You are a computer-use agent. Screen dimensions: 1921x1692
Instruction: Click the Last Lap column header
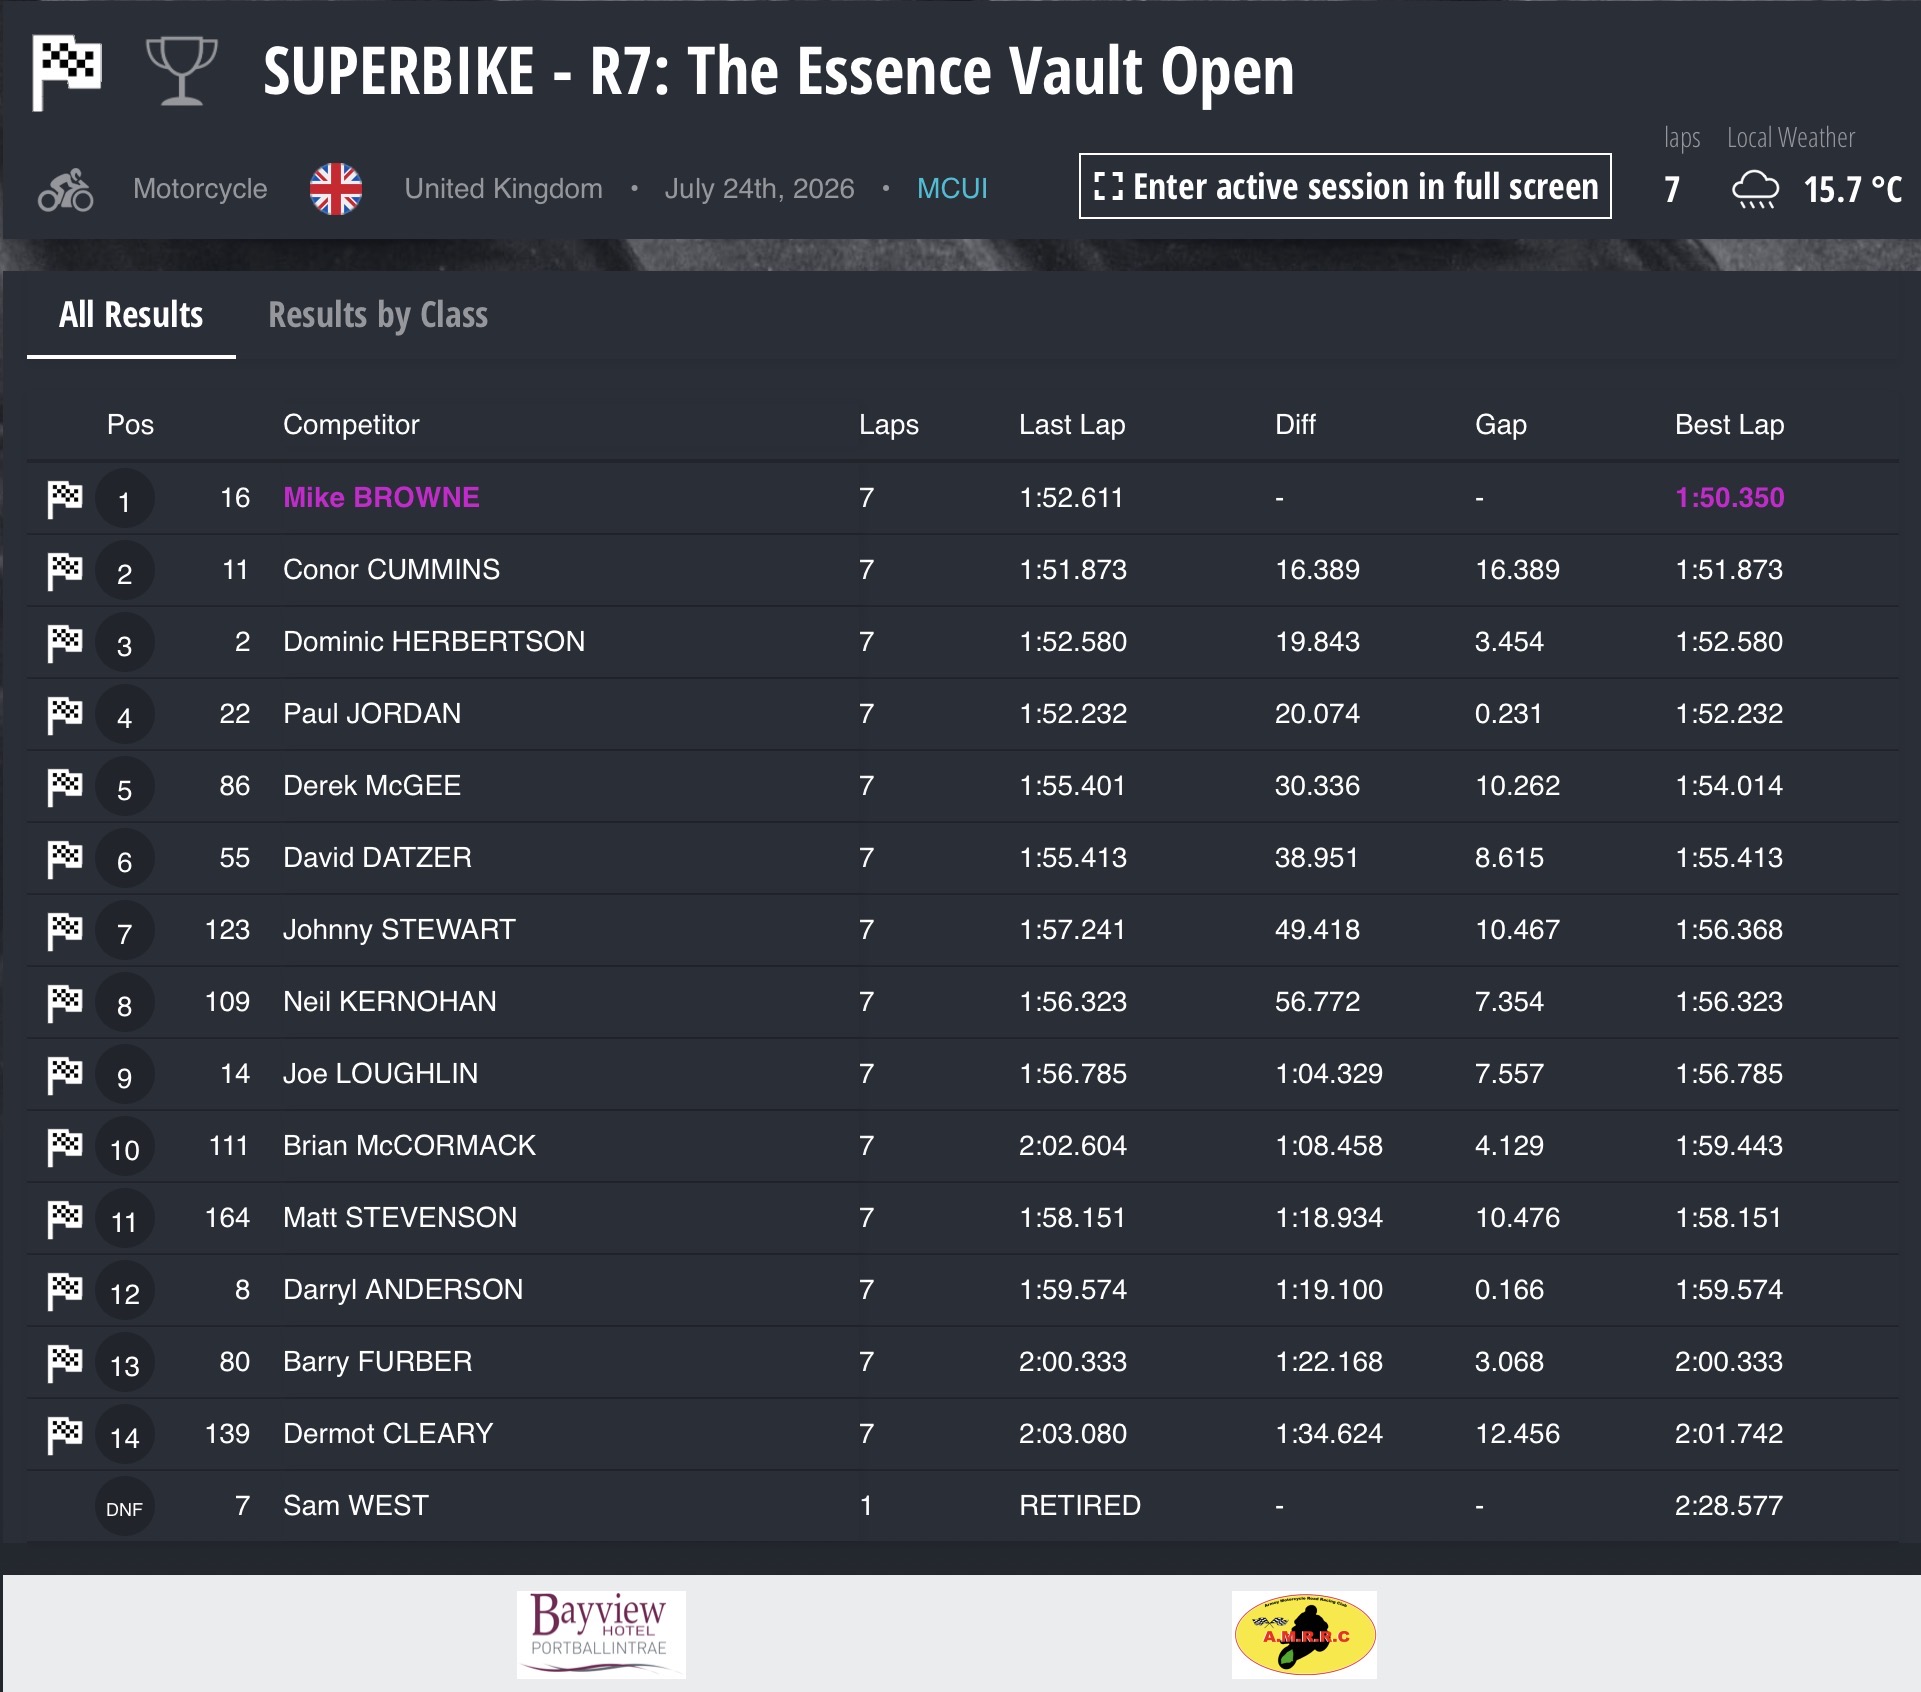point(1072,425)
